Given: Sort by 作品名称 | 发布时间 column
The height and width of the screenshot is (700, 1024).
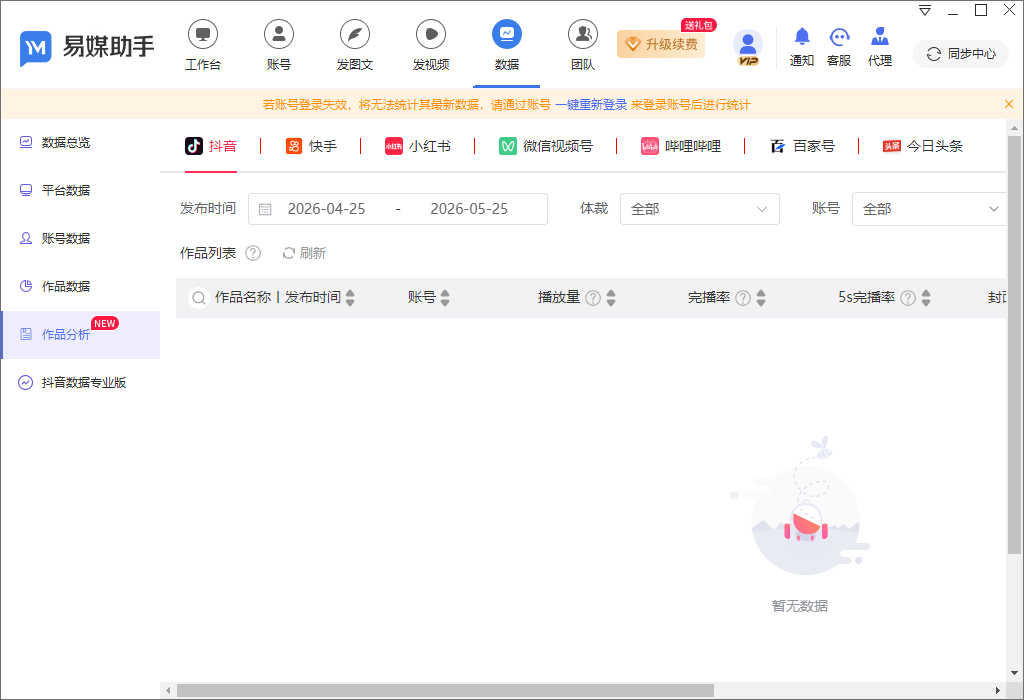Looking at the screenshot, I should tap(350, 298).
